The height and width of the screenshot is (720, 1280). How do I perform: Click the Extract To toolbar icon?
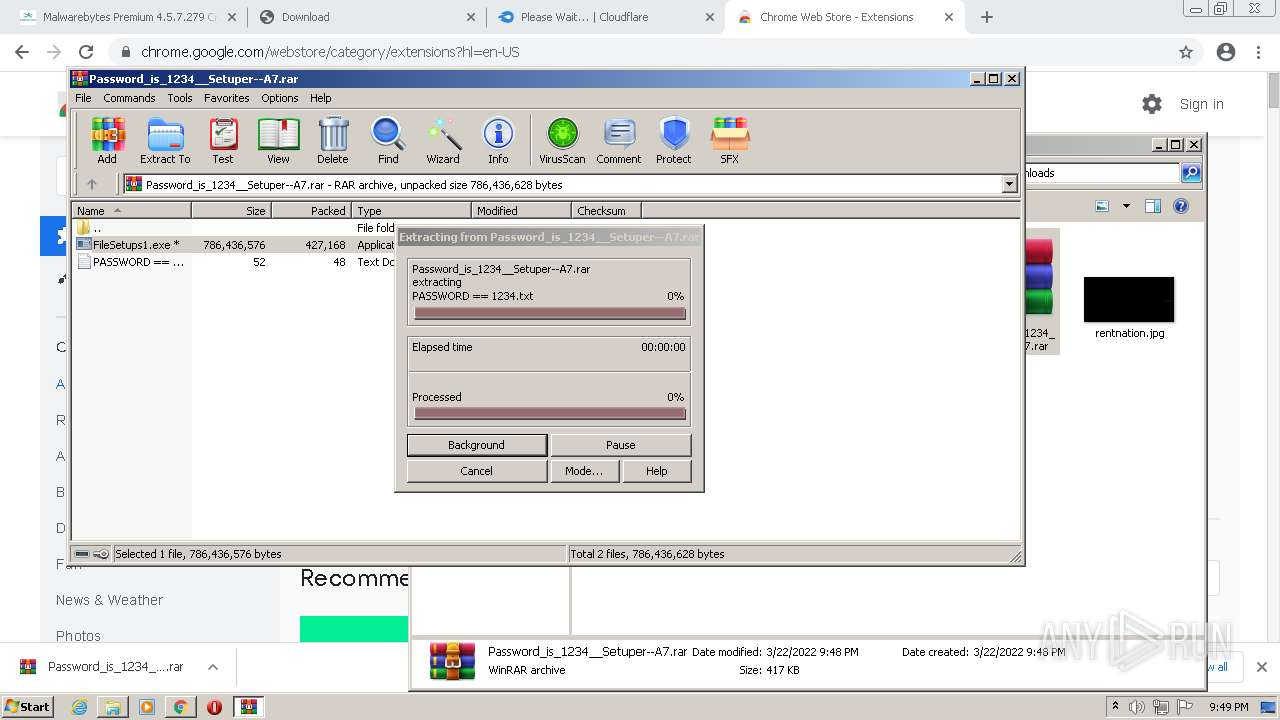click(x=165, y=140)
